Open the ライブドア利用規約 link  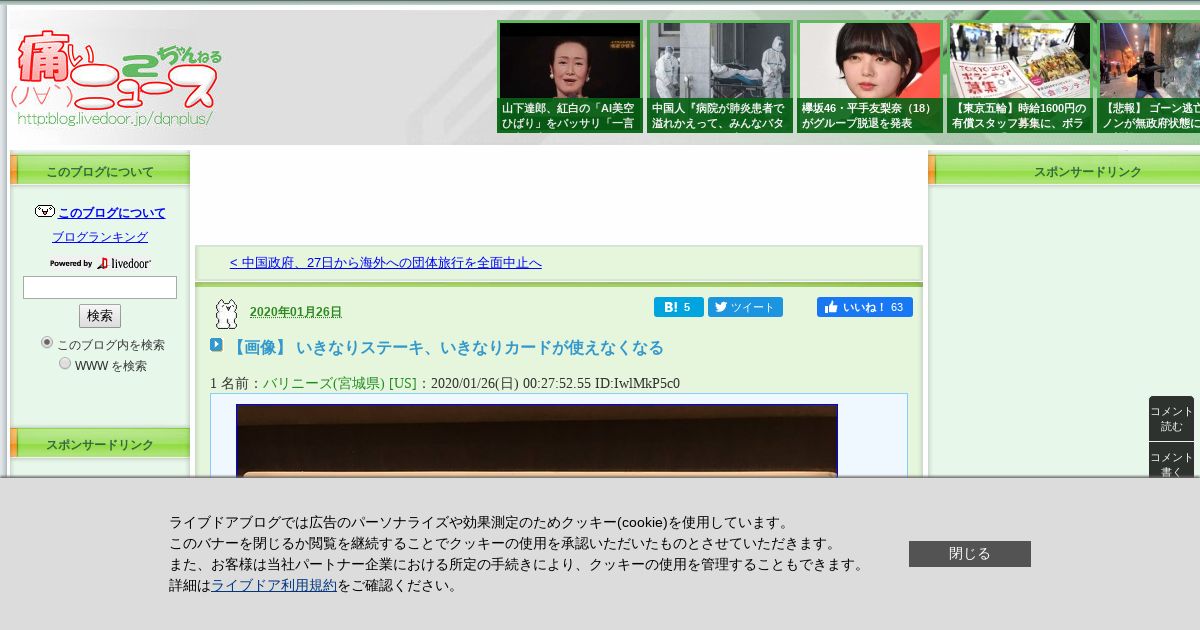point(274,586)
